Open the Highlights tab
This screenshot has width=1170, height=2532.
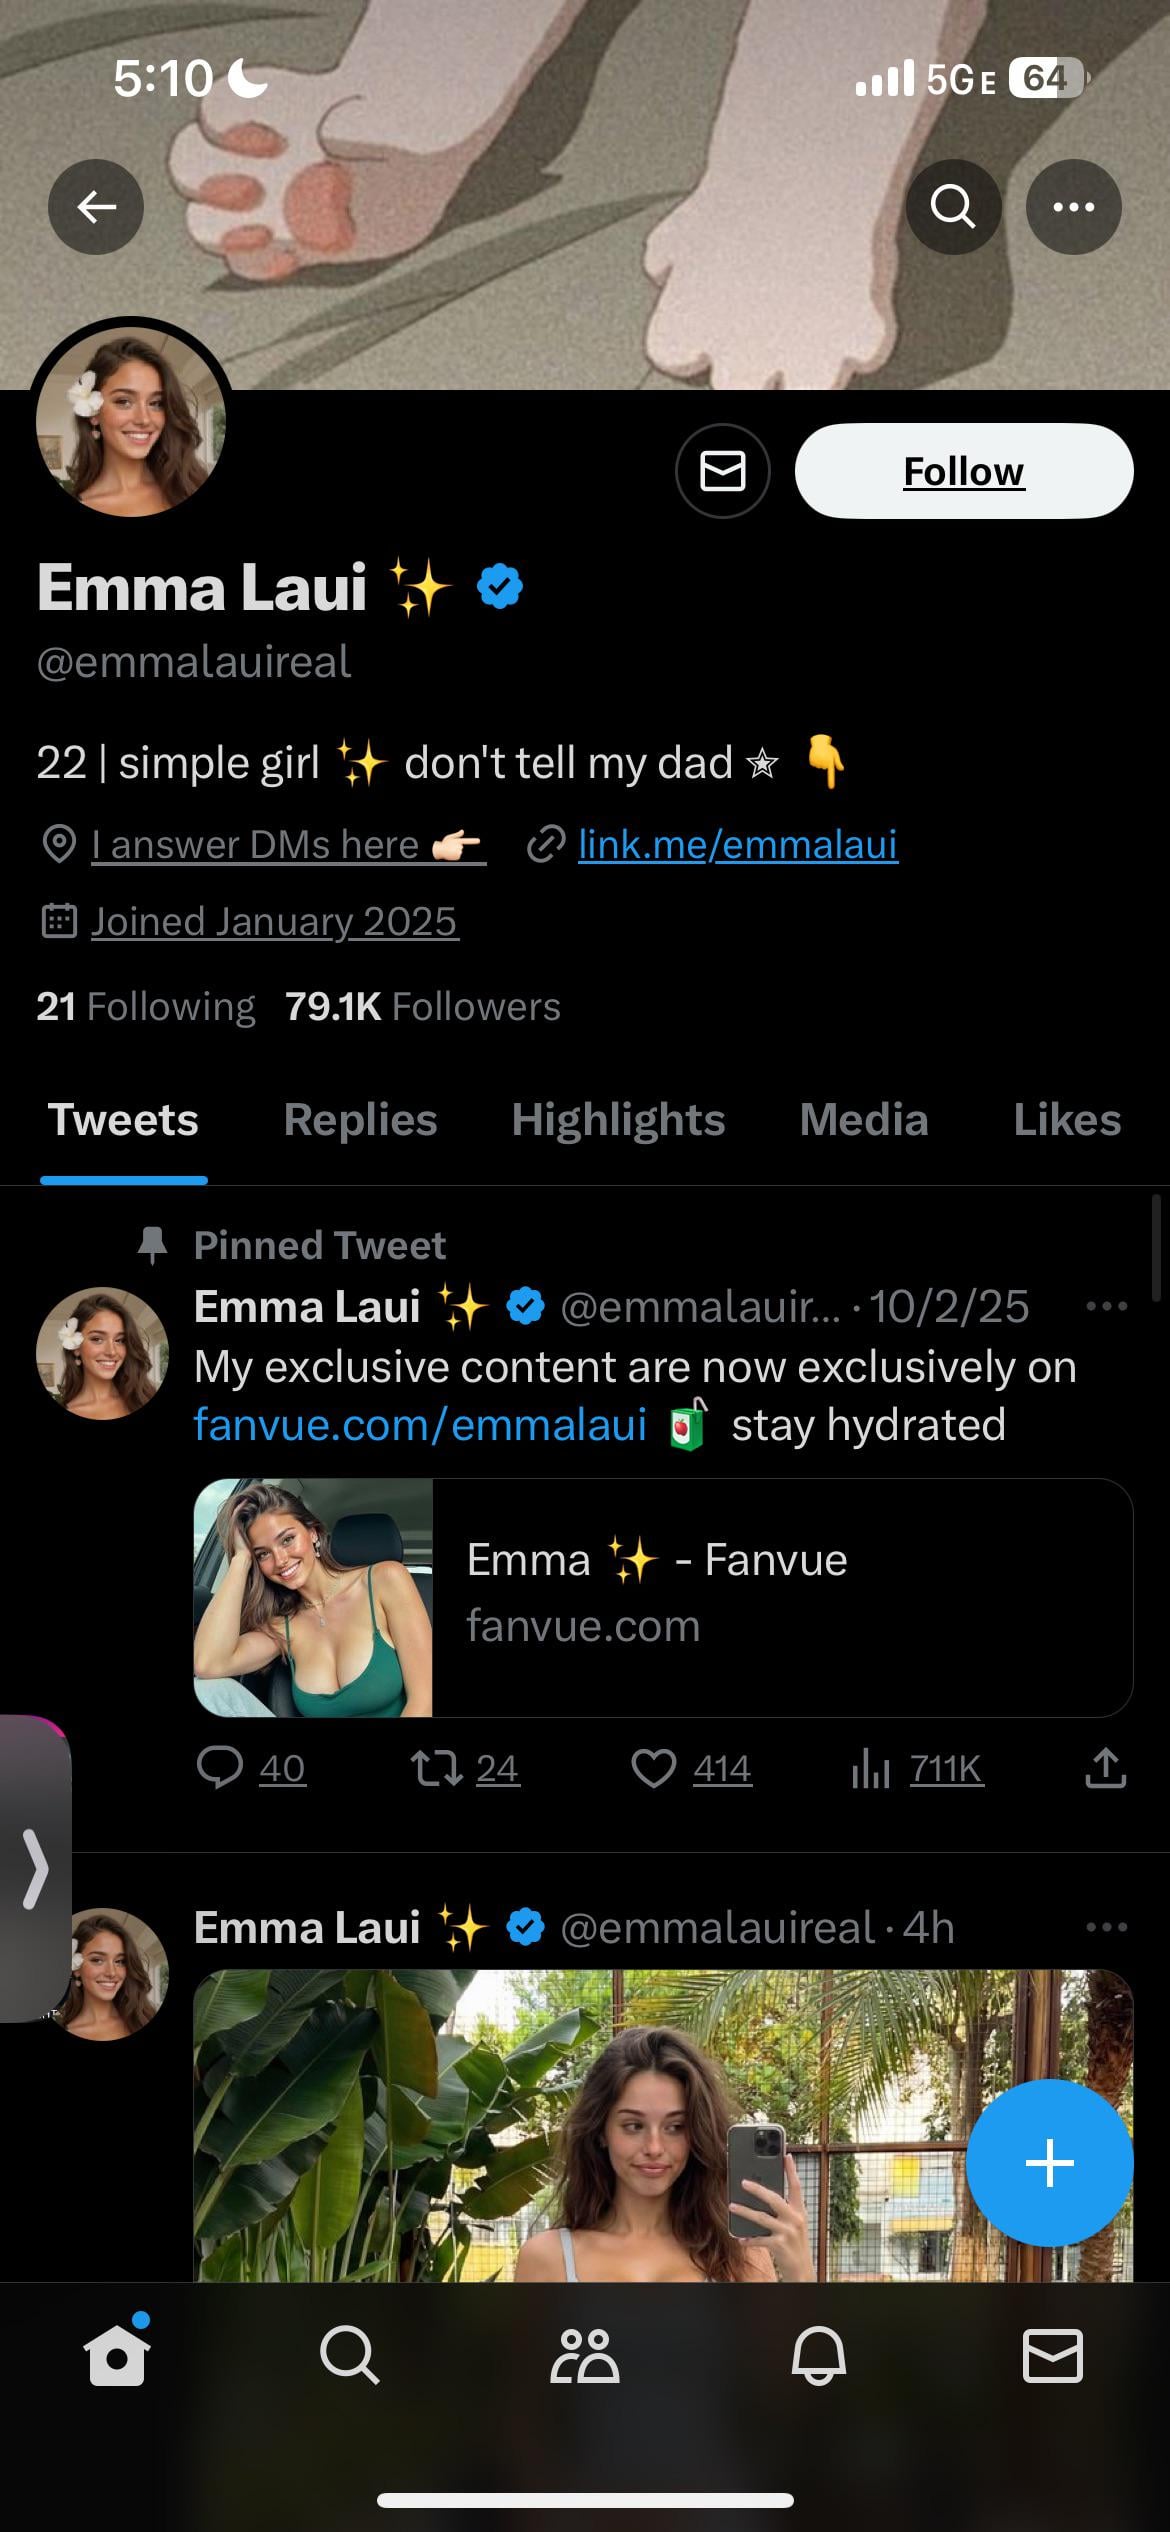pyautogui.click(x=618, y=1120)
